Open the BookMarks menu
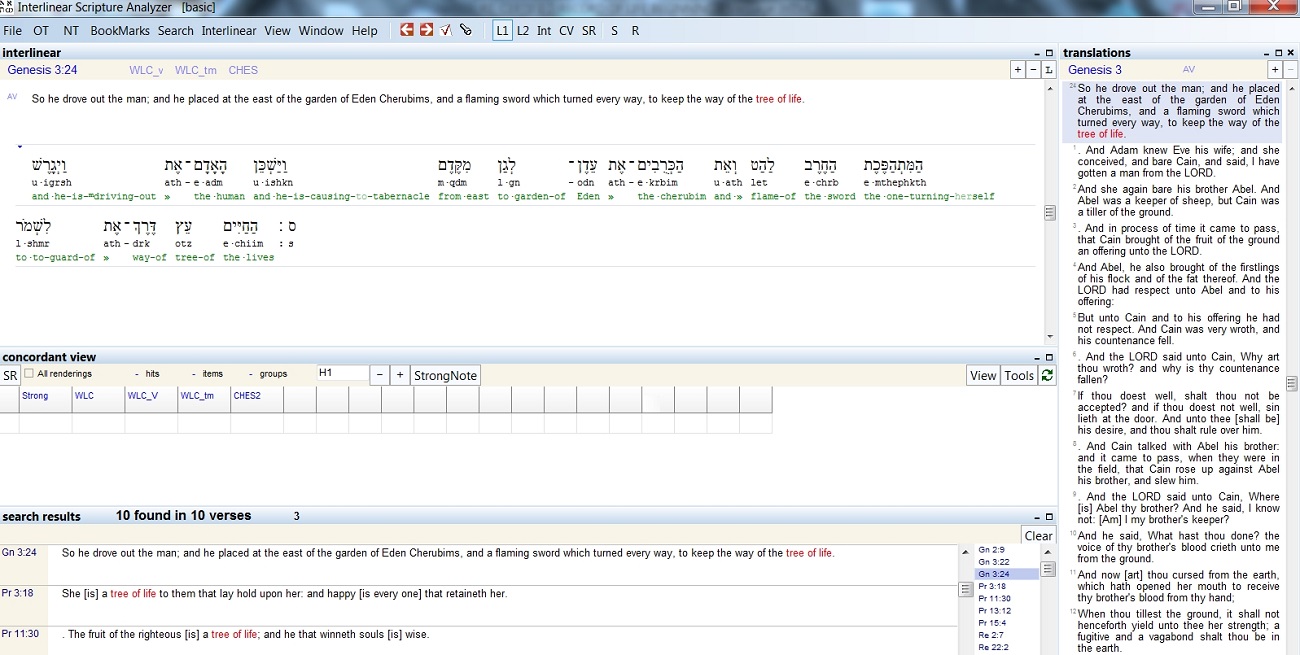Viewport: 1300px width, 655px height. pos(119,31)
